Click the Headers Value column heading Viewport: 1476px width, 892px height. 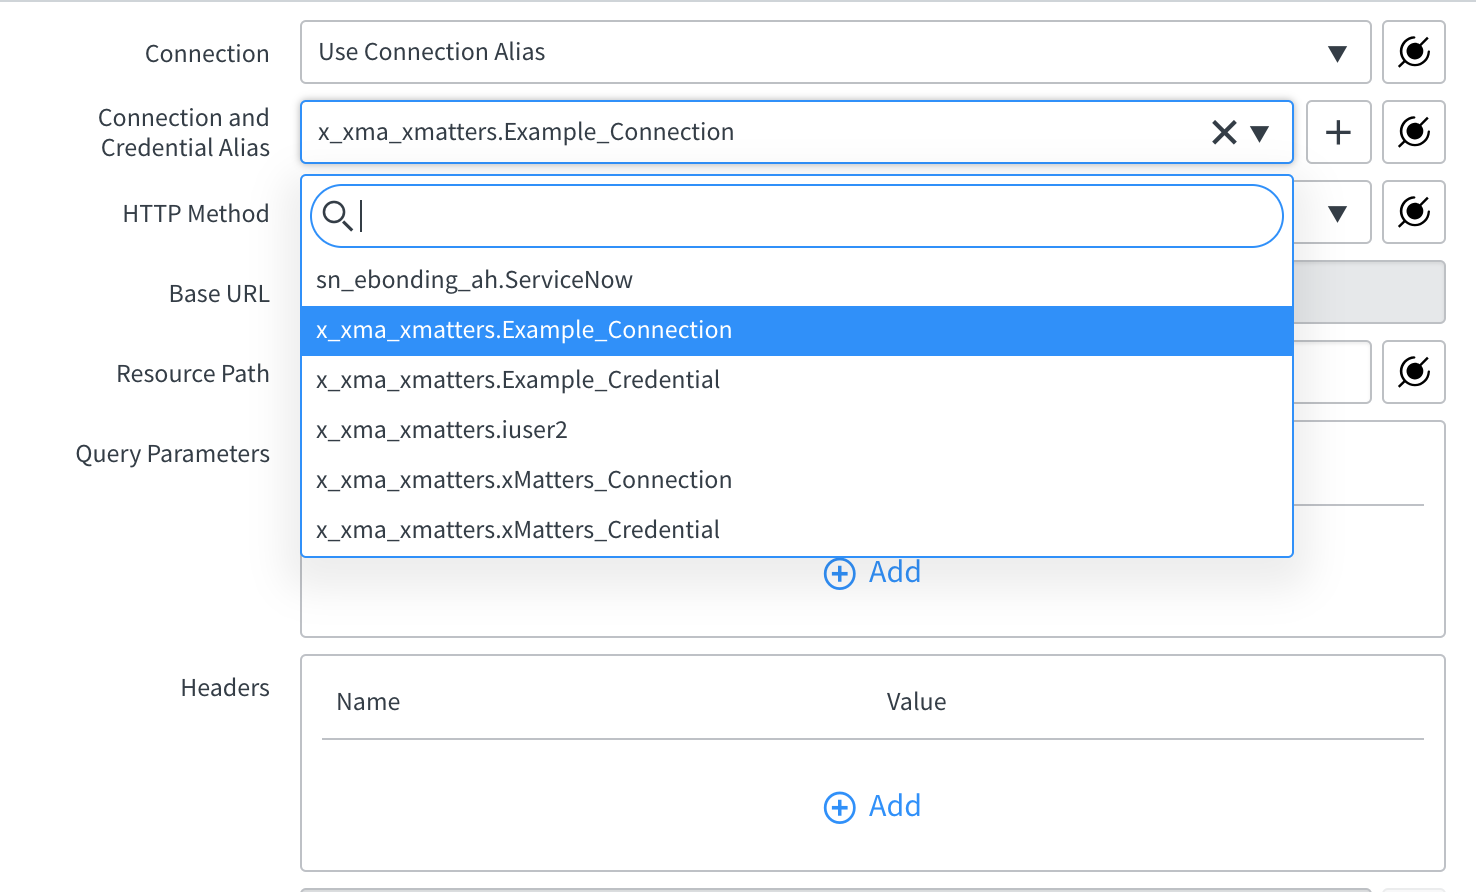[916, 702]
